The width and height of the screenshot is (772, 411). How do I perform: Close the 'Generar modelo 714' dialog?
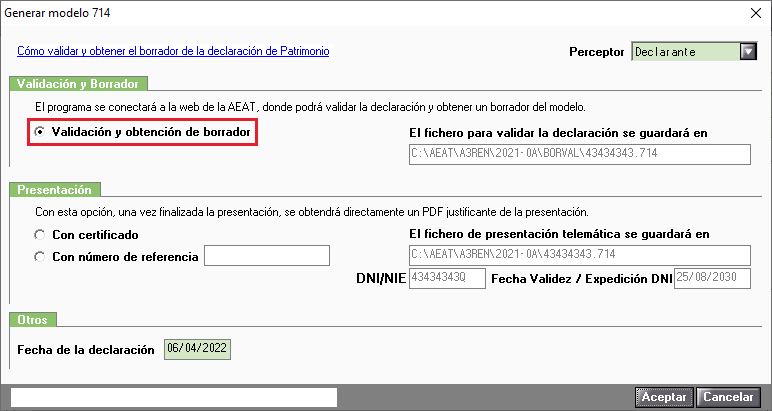pyautogui.click(x=756, y=13)
